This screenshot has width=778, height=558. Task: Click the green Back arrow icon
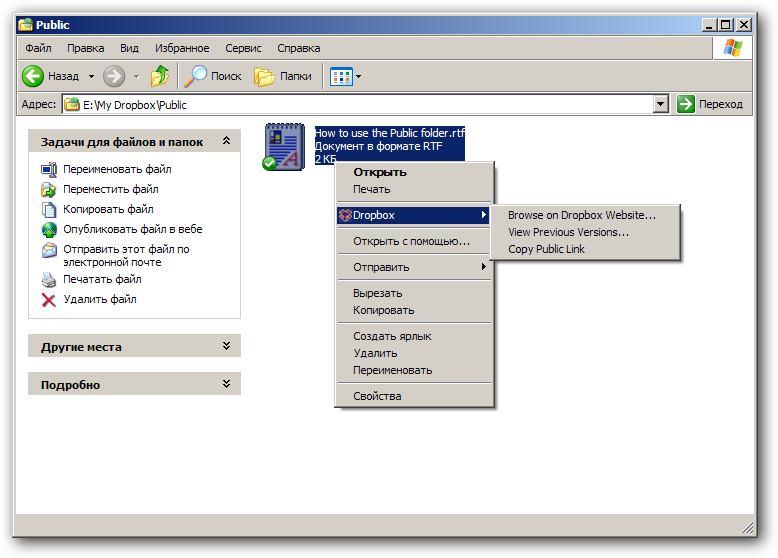[x=33, y=76]
